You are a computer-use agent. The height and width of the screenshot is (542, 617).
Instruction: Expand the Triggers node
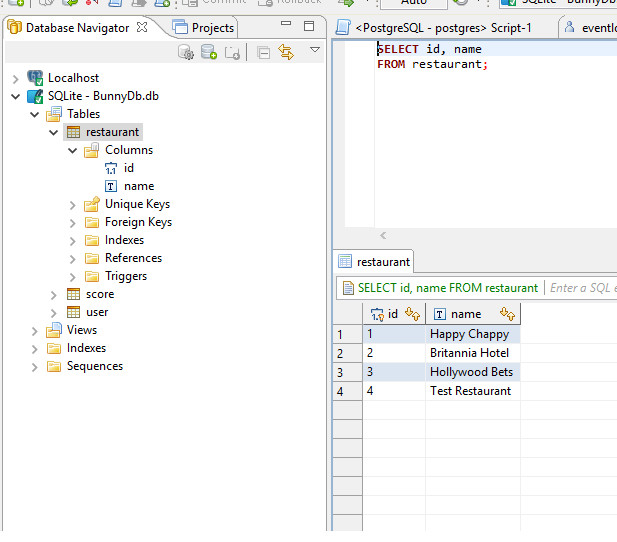(x=72, y=277)
